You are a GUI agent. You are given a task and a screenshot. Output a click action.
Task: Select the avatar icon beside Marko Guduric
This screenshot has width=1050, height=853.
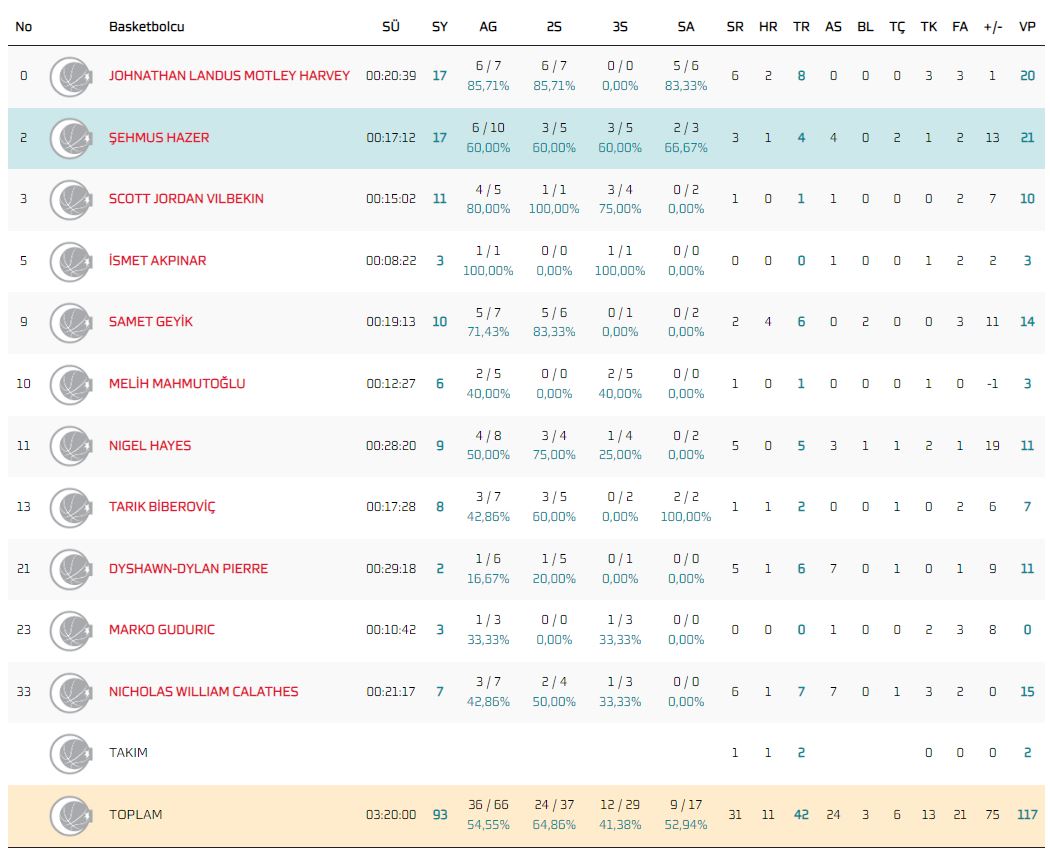[x=71, y=630]
